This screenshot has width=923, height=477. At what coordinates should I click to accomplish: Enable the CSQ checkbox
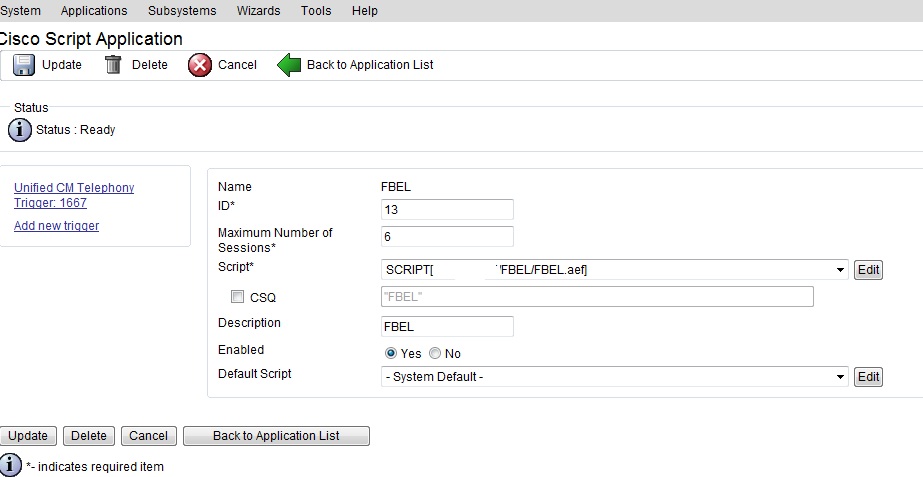coord(237,297)
